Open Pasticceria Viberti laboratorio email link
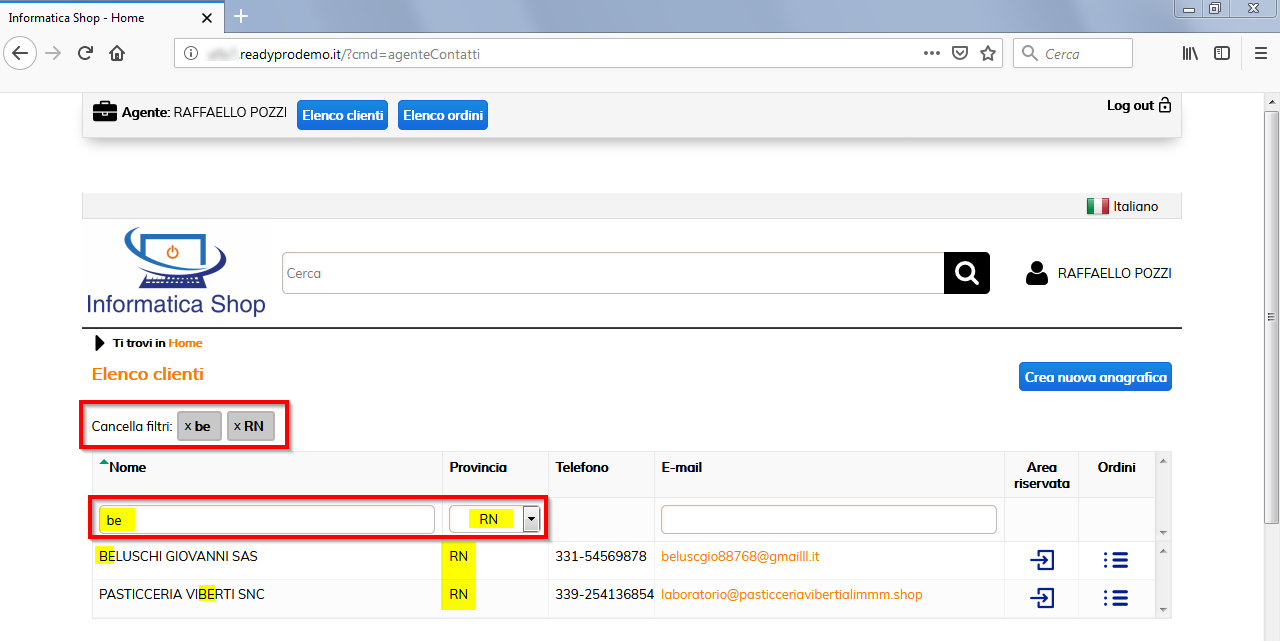 point(792,594)
